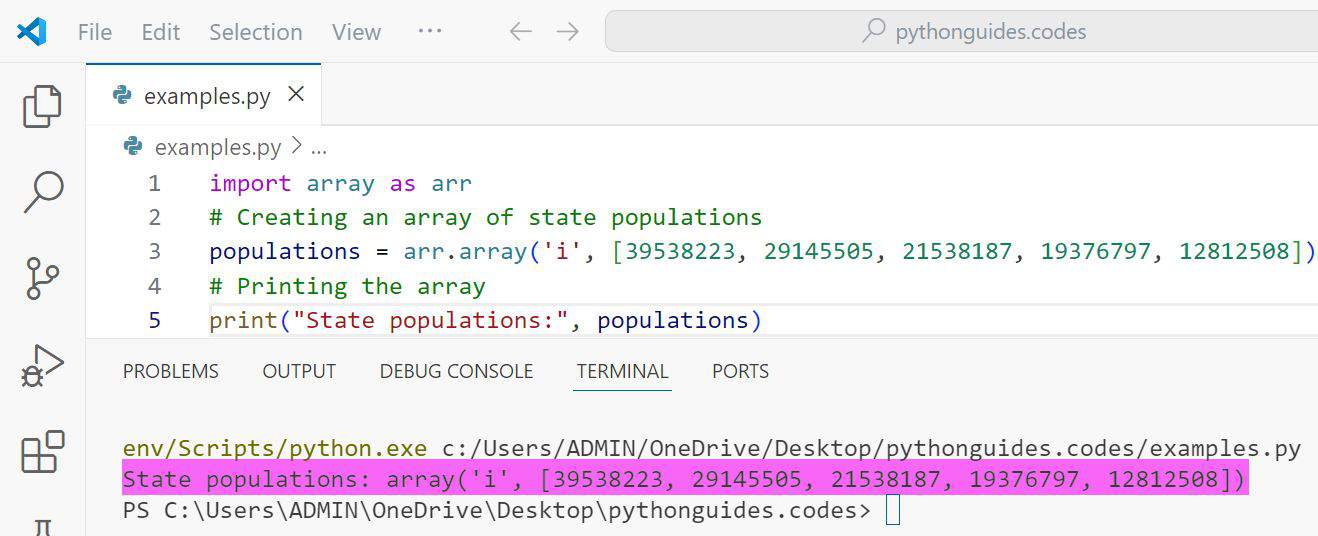
Task: Open the Edit menu
Action: [160, 32]
